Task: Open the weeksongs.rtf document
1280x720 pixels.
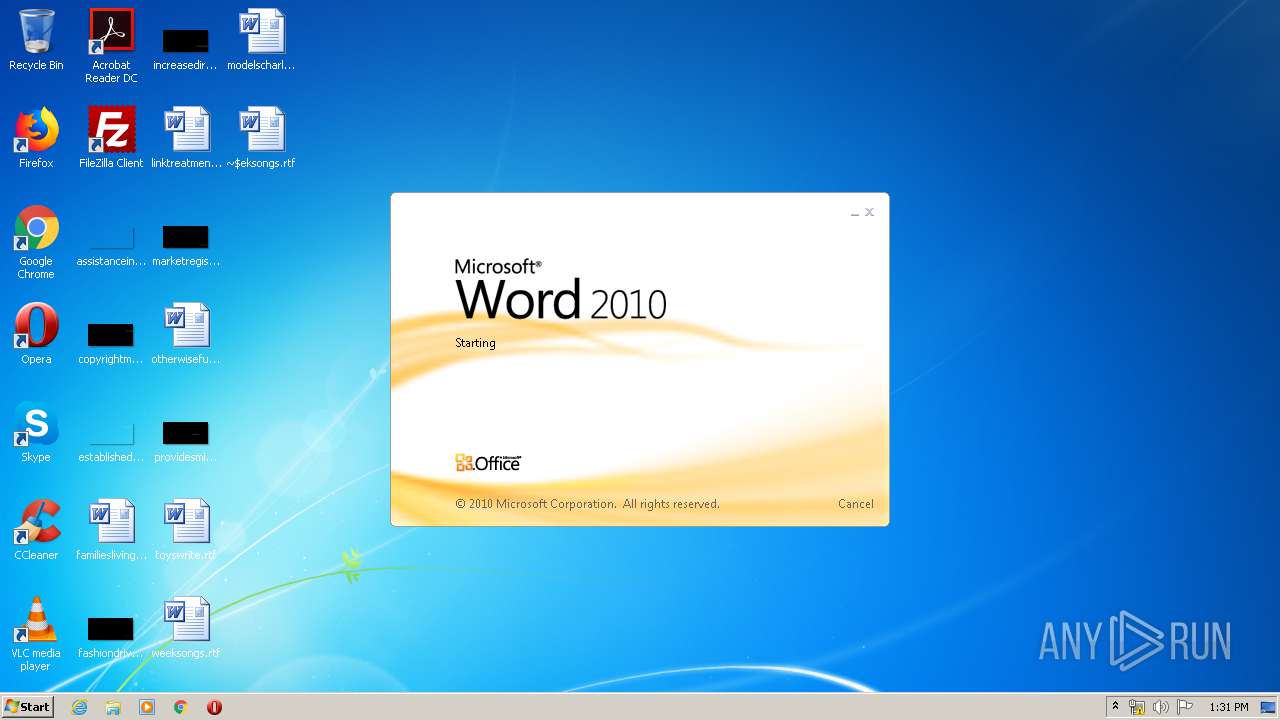Action: (x=186, y=628)
